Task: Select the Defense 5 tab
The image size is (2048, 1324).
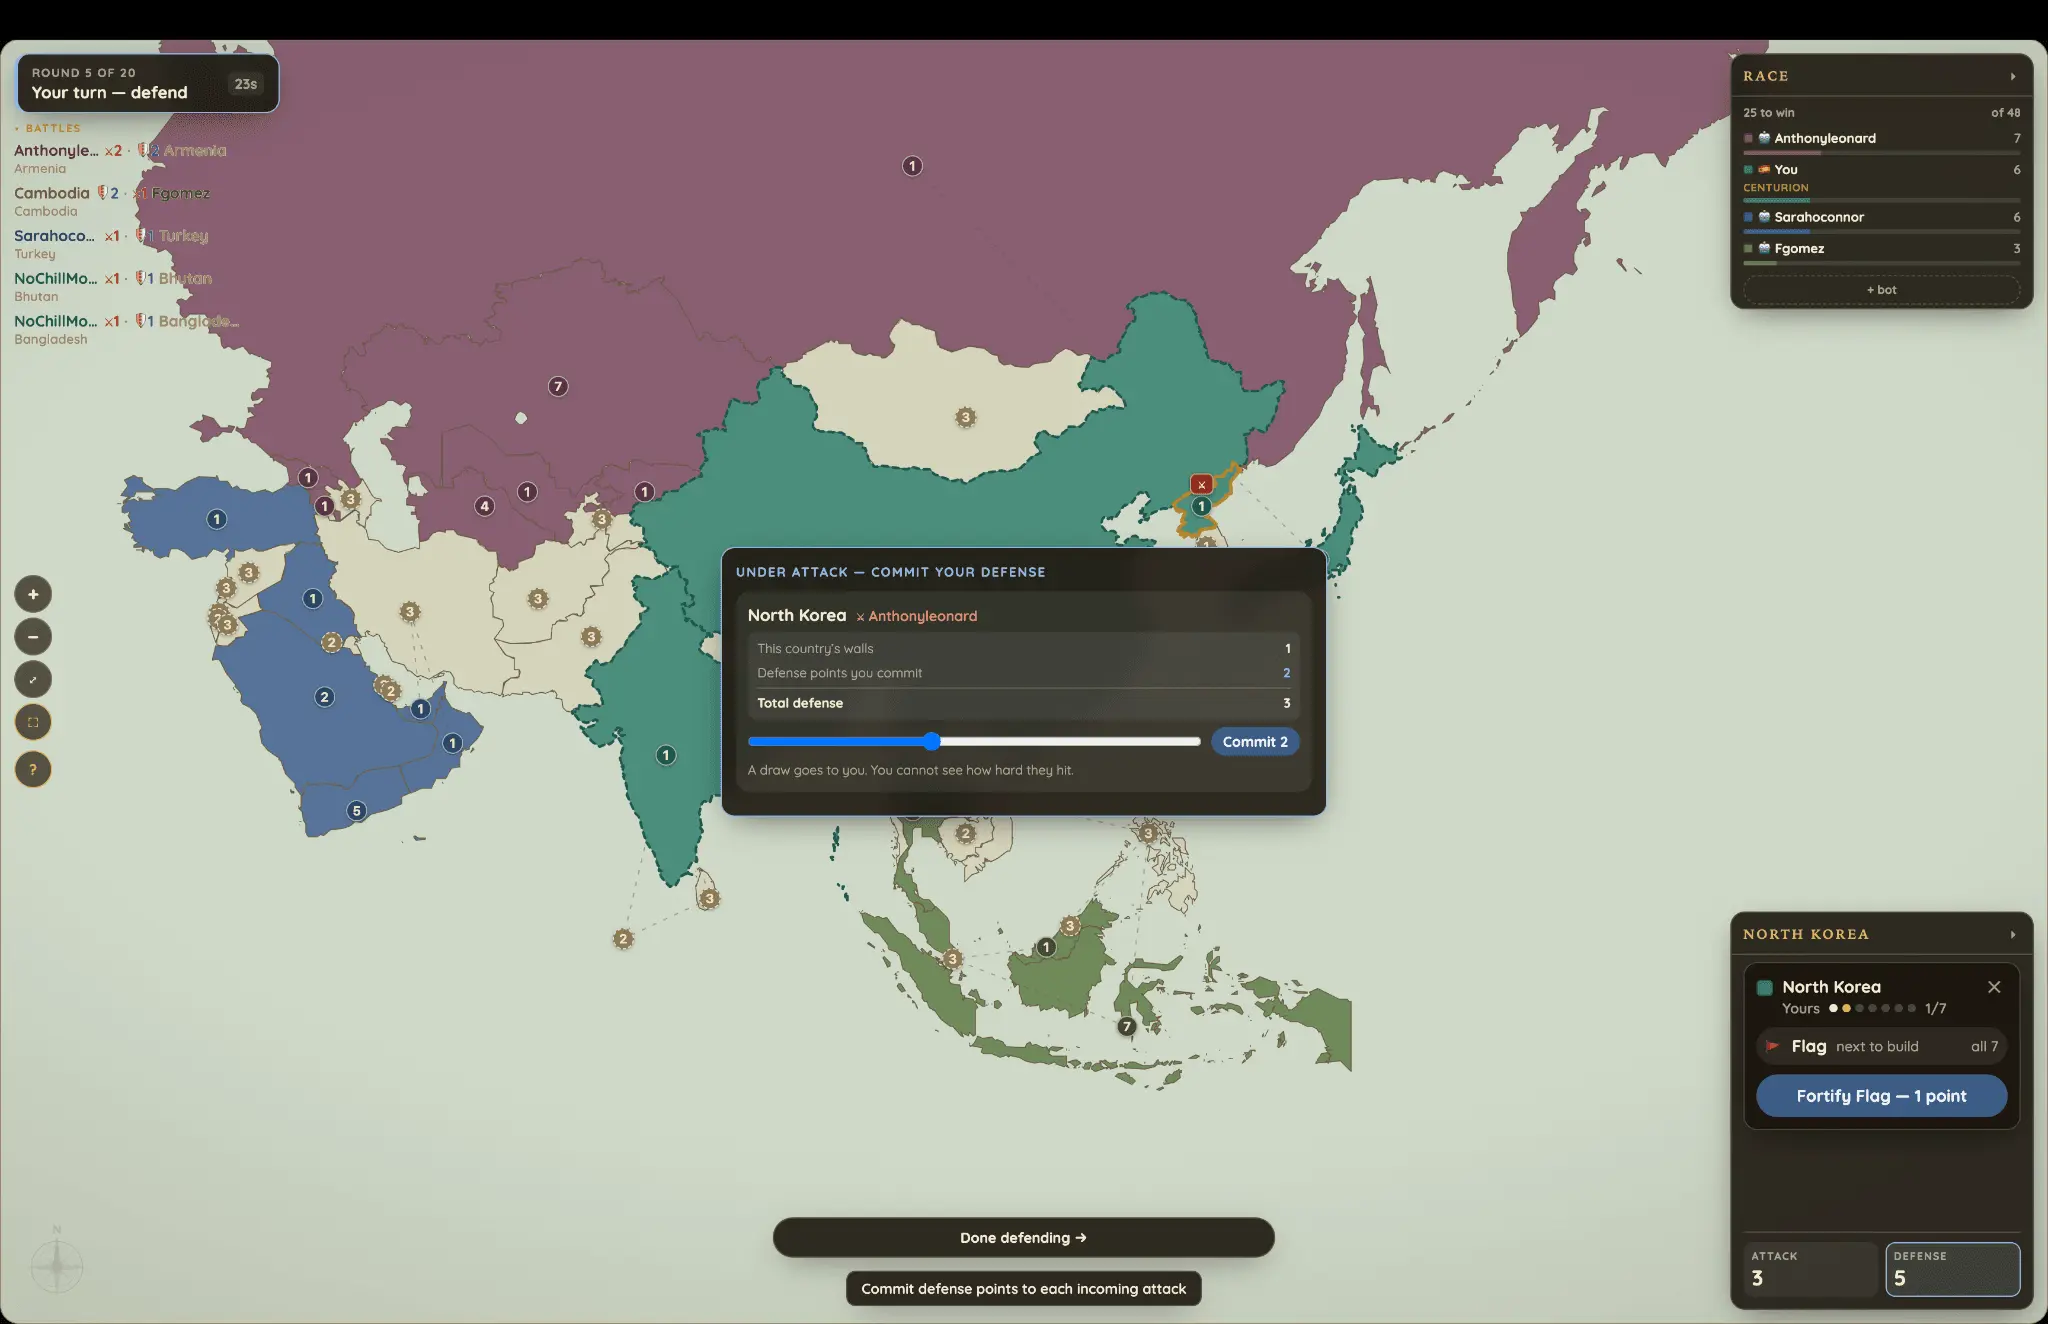Action: click(1952, 1269)
